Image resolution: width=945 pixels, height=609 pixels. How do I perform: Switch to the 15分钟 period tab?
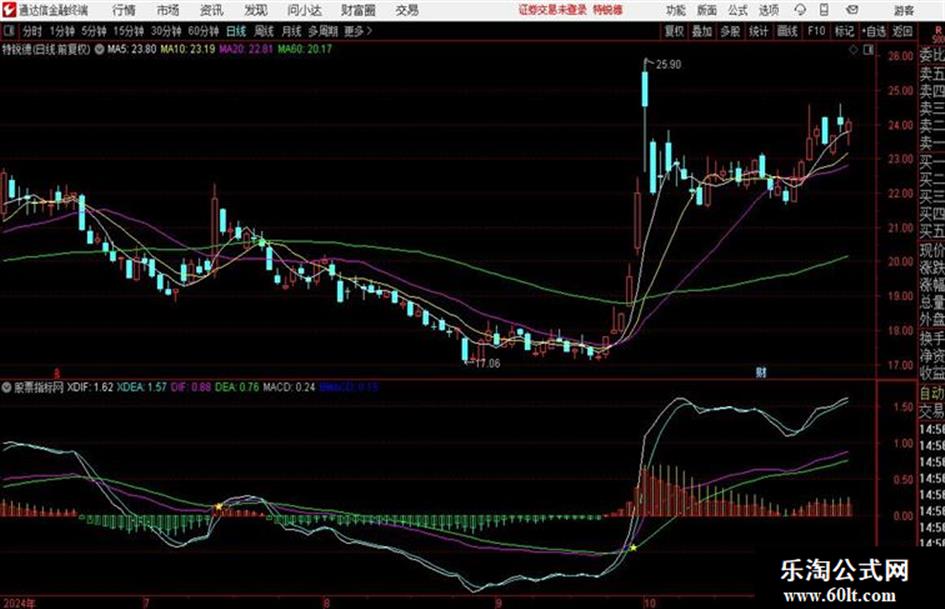pos(128,31)
